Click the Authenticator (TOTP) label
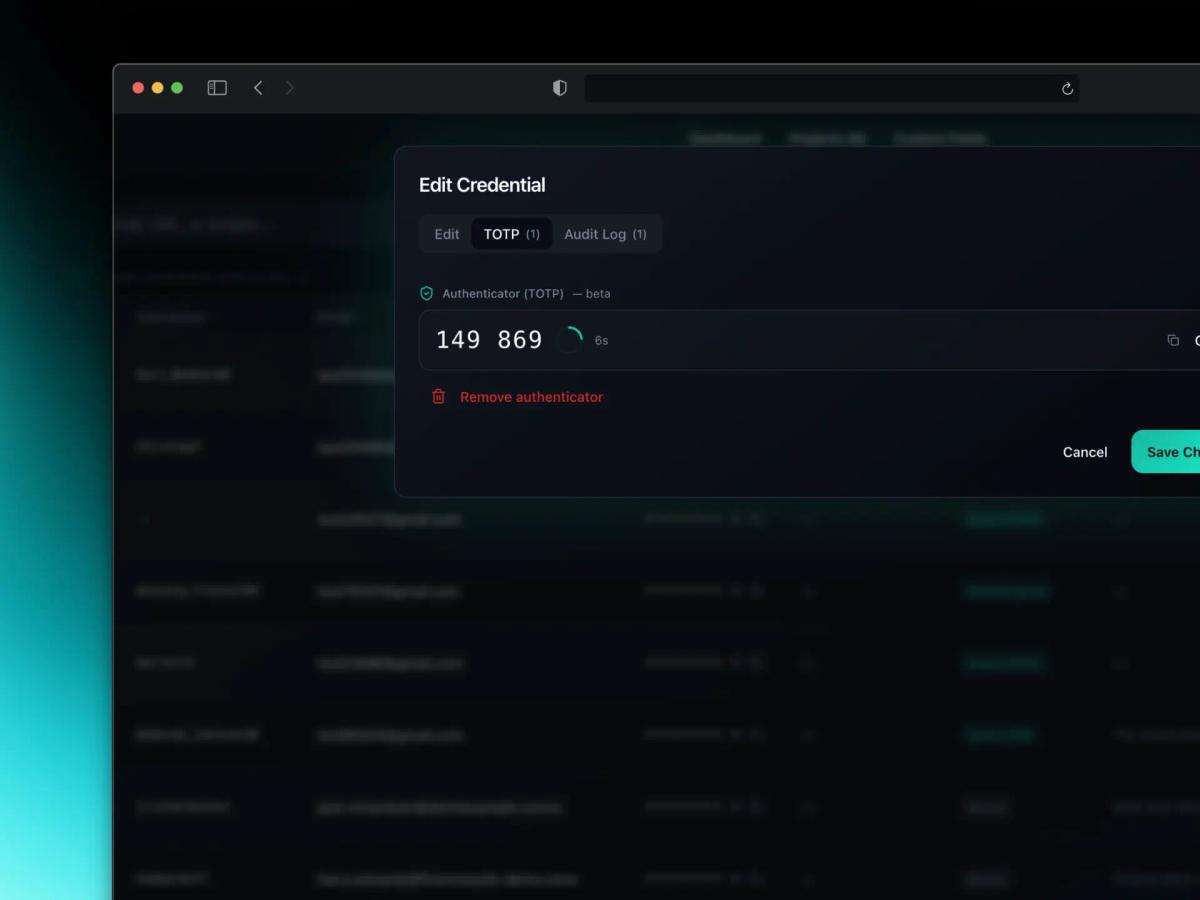Viewport: 1200px width, 900px height. tap(503, 294)
